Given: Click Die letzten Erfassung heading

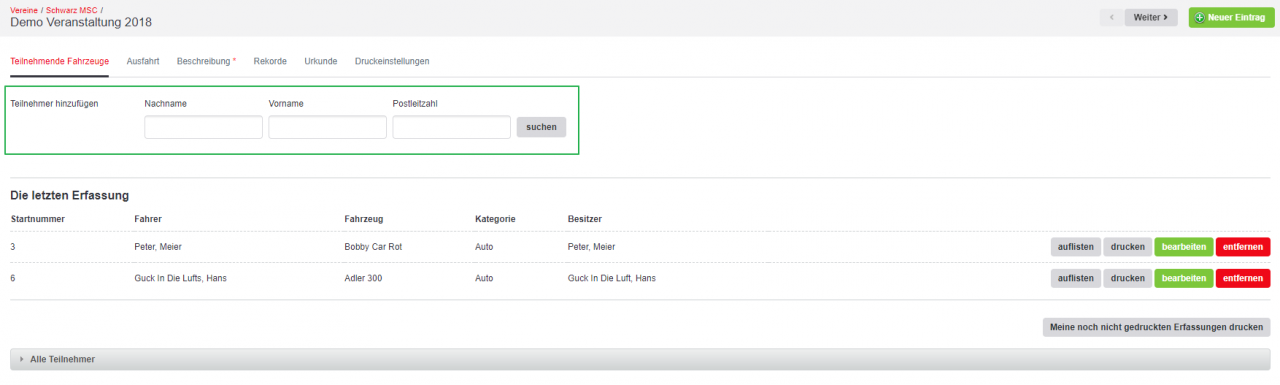Looking at the screenshot, I should click(69, 195).
